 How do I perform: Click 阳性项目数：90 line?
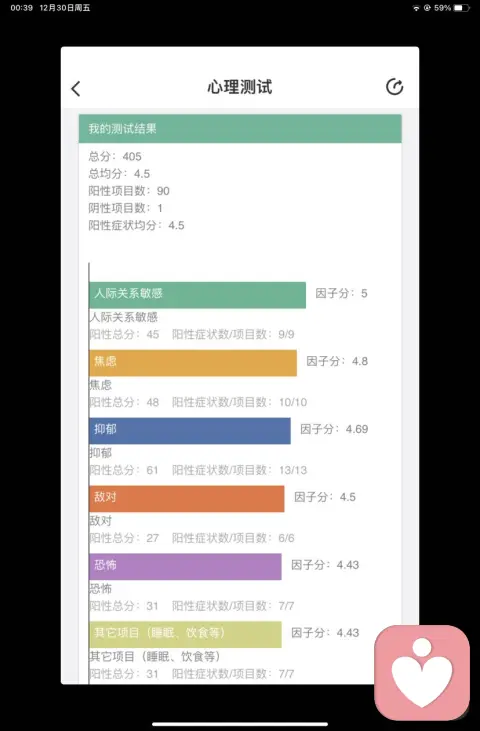coord(129,191)
